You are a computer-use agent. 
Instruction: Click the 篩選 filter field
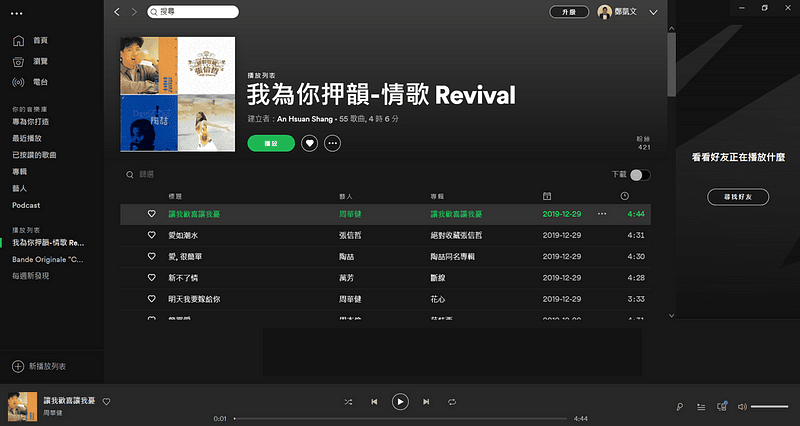pyautogui.click(x=146, y=174)
